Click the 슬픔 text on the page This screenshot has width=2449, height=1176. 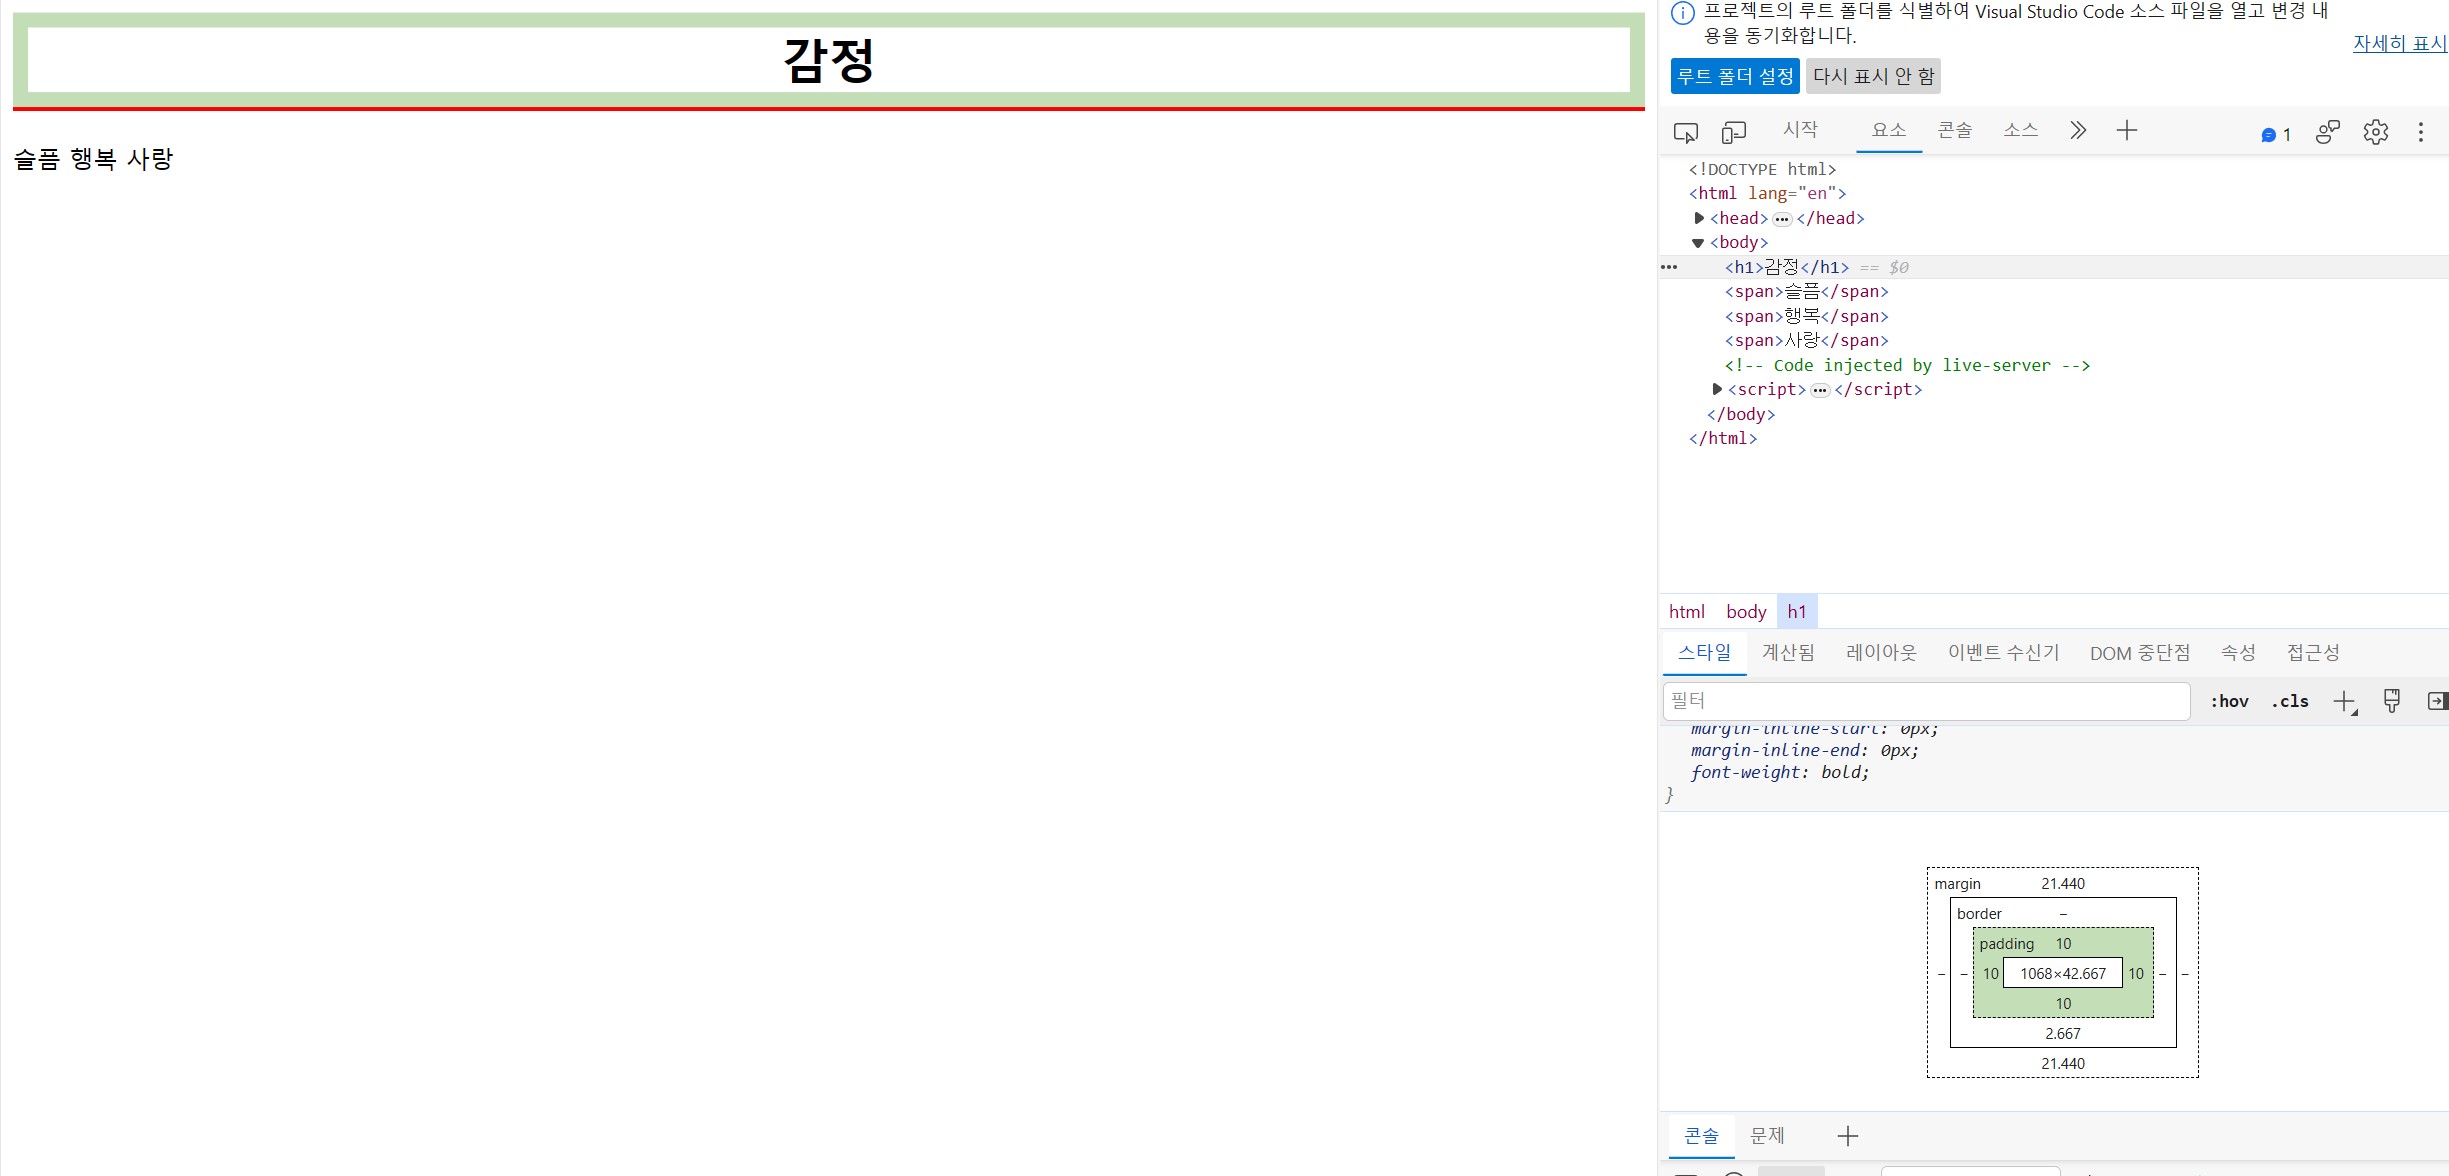37,159
